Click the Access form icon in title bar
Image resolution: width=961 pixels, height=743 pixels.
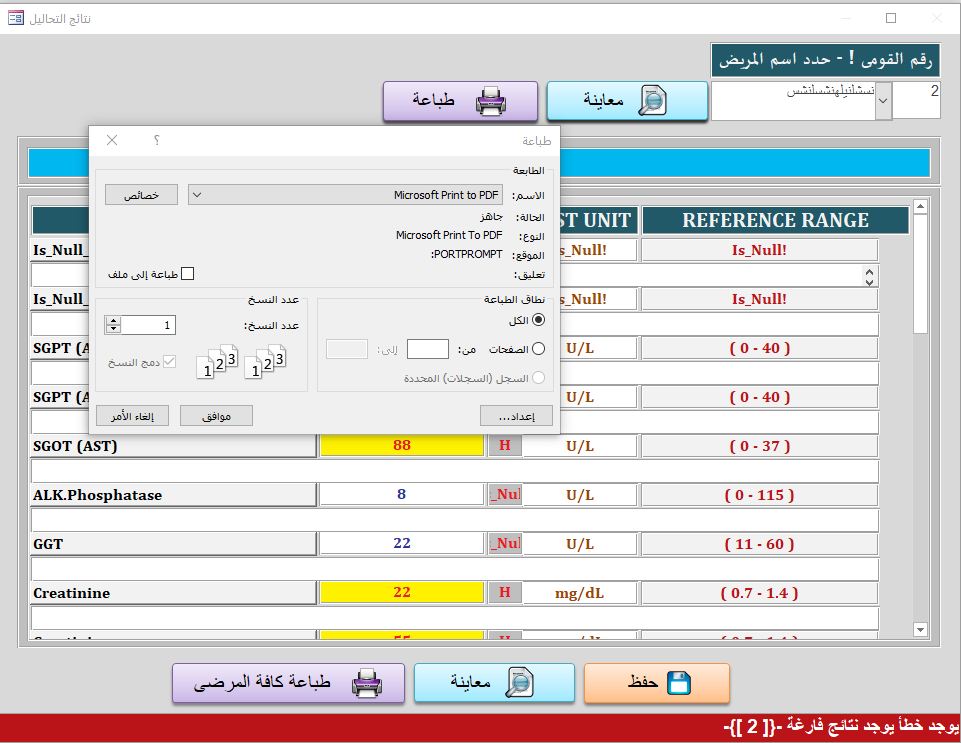coord(16,18)
